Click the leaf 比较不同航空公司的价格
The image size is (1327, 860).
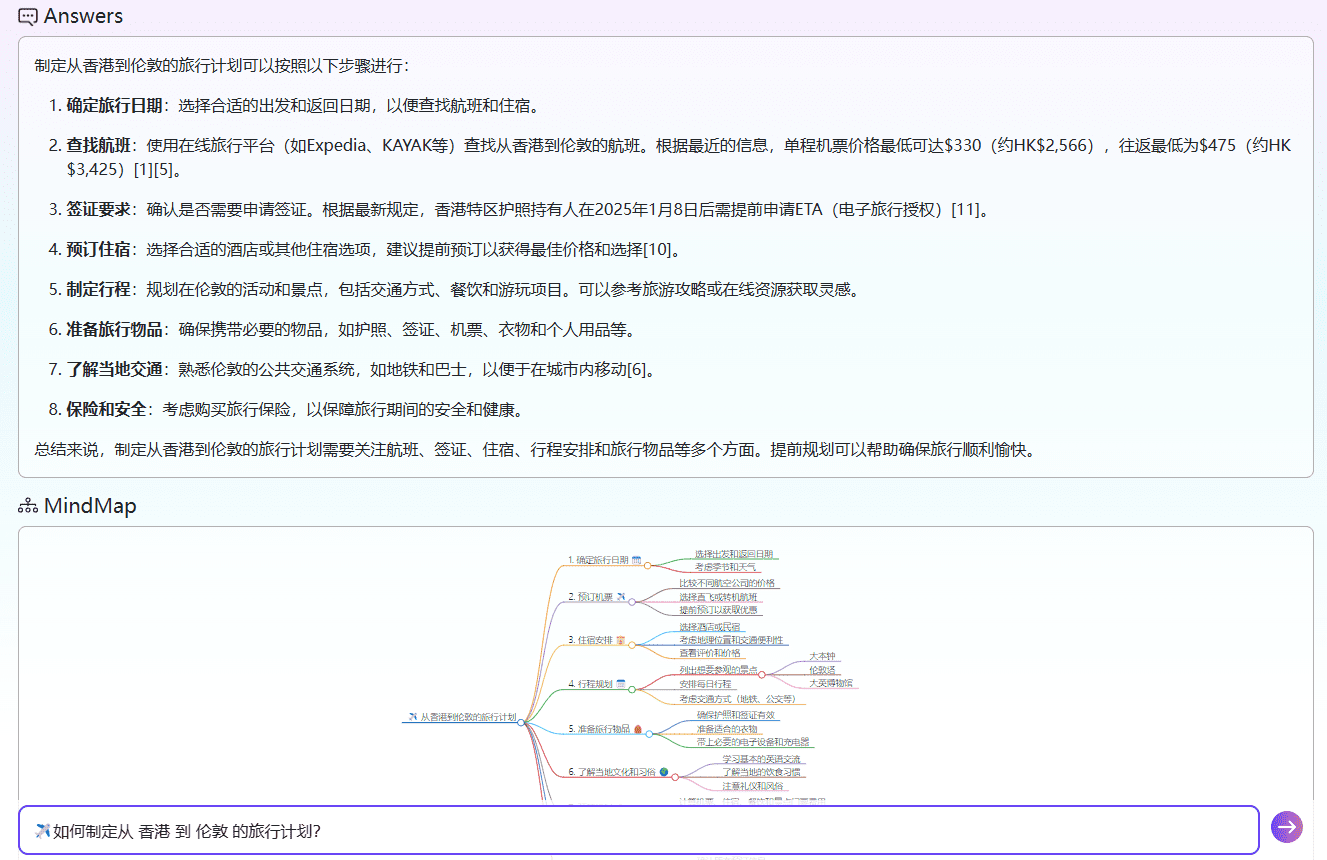(x=727, y=583)
